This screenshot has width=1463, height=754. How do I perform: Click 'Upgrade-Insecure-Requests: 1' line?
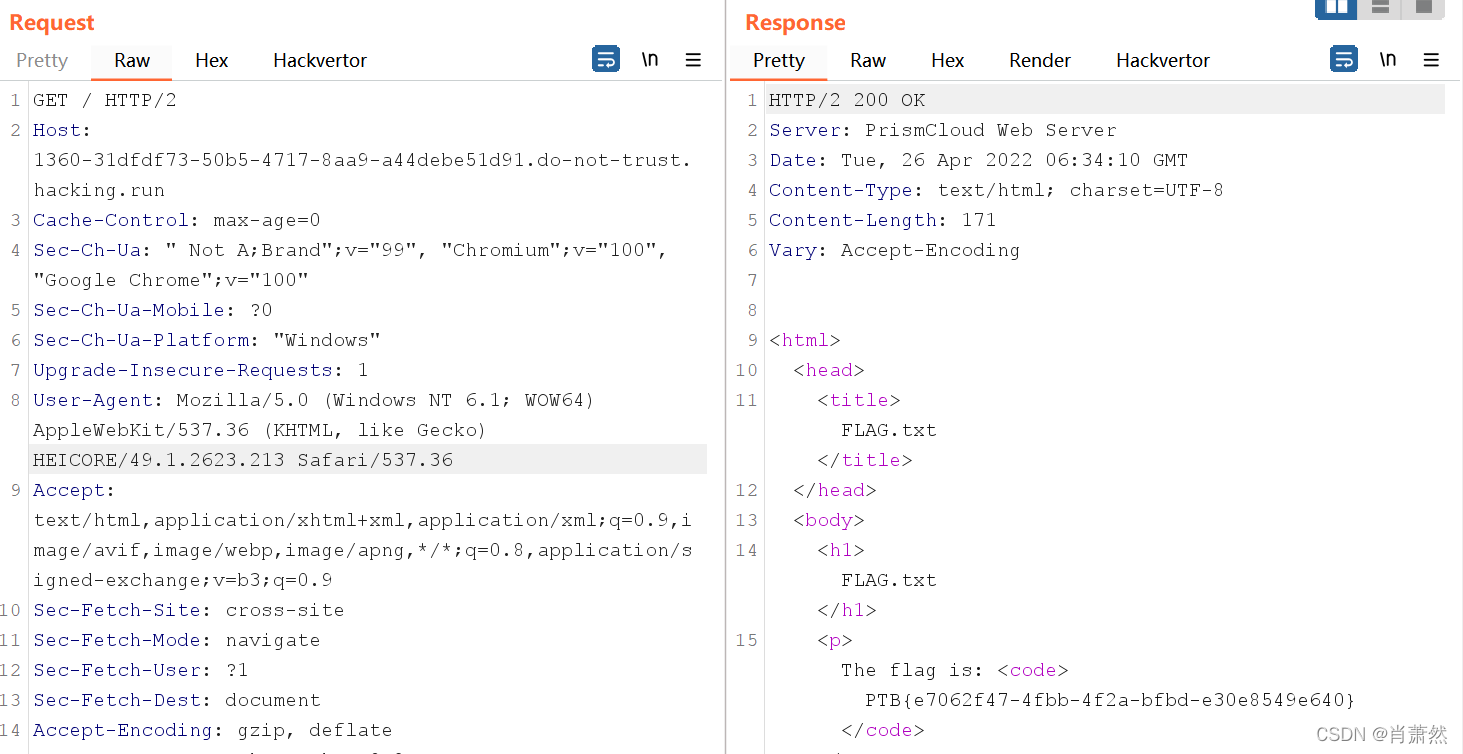point(201,370)
